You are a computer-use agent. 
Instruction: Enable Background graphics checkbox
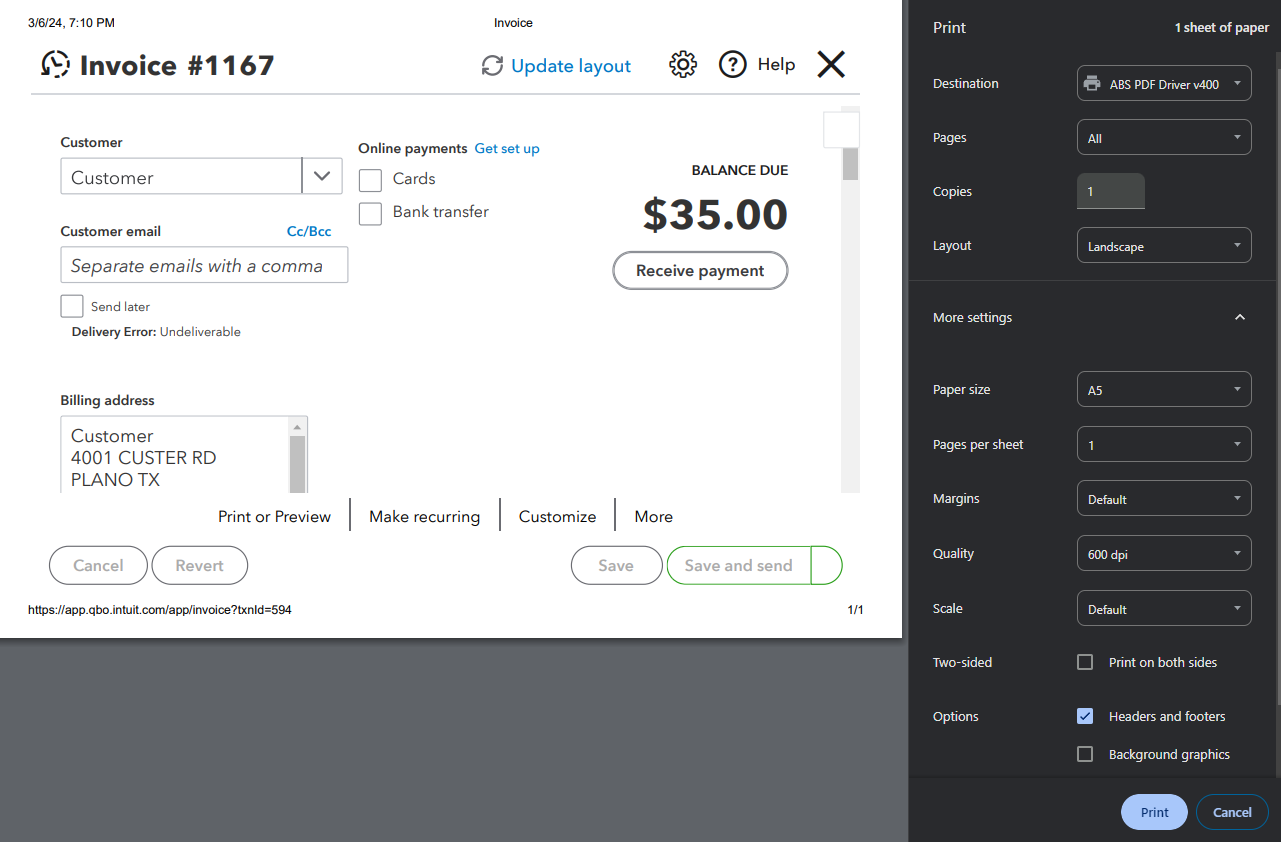(x=1085, y=754)
